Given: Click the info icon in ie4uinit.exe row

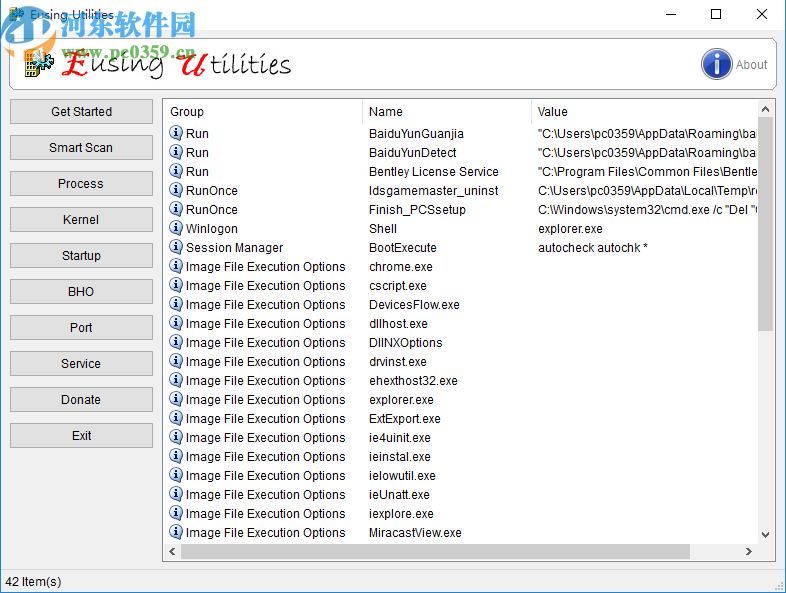Looking at the screenshot, I should (x=175, y=437).
